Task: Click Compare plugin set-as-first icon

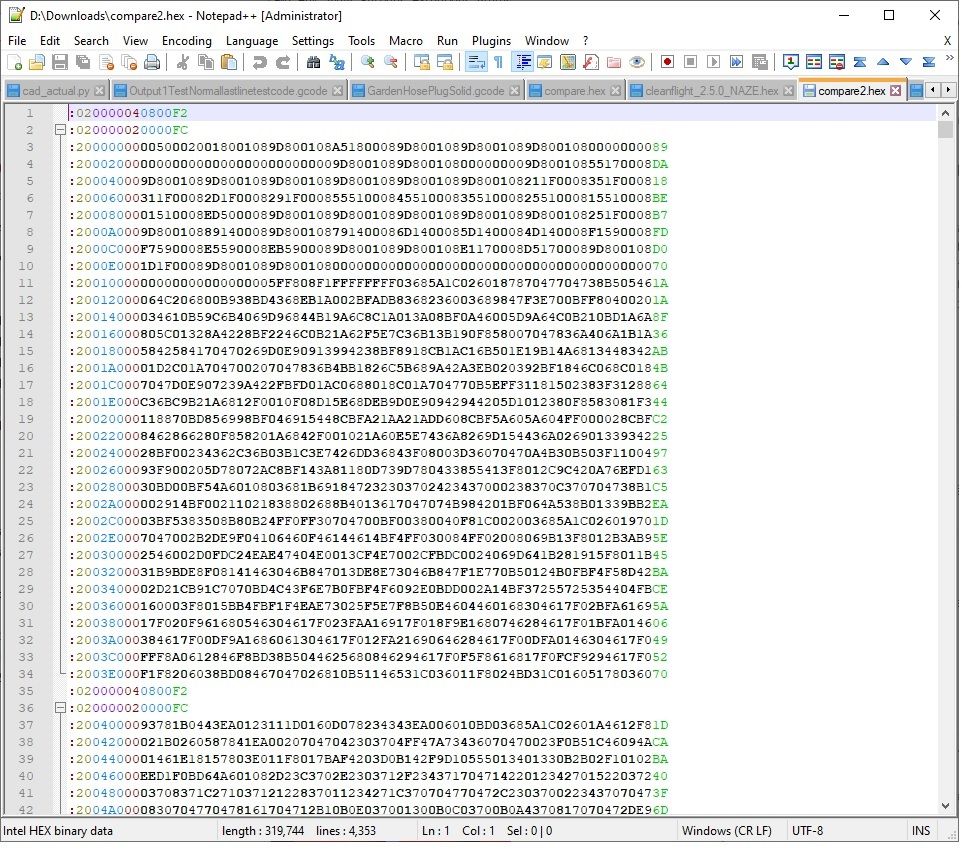Action: 790,62
